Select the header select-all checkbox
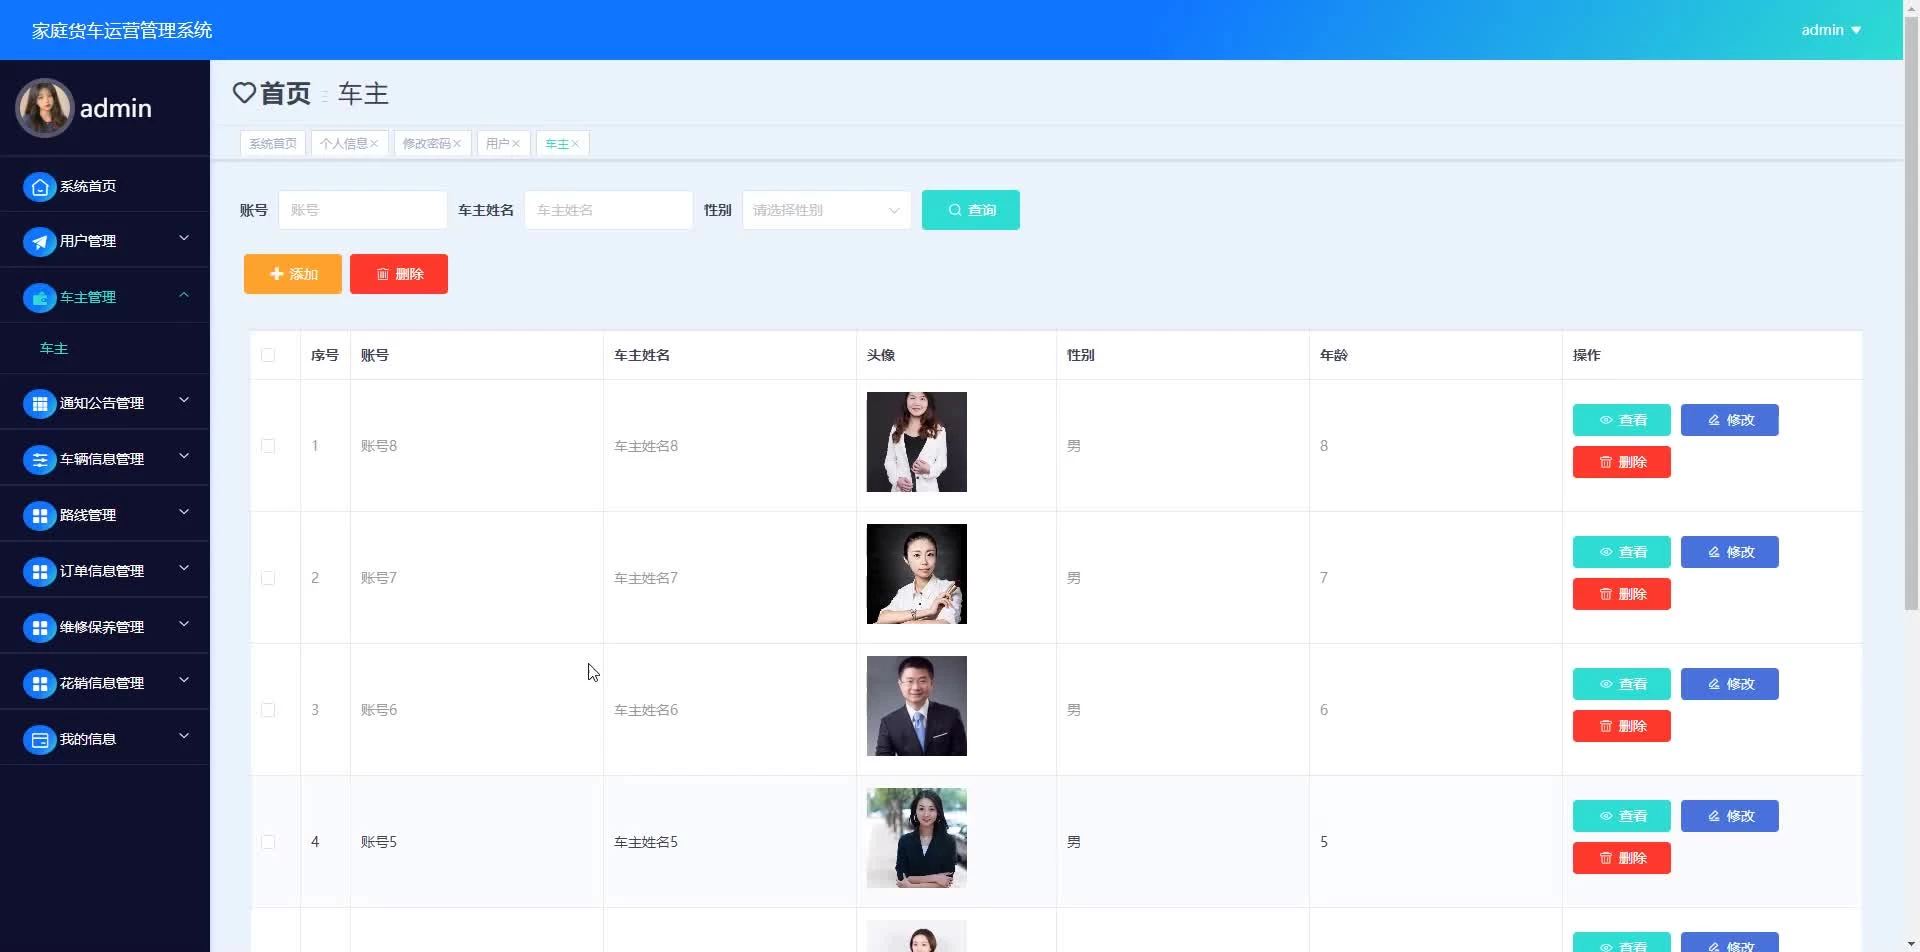The height and width of the screenshot is (952, 1920). pos(268,355)
